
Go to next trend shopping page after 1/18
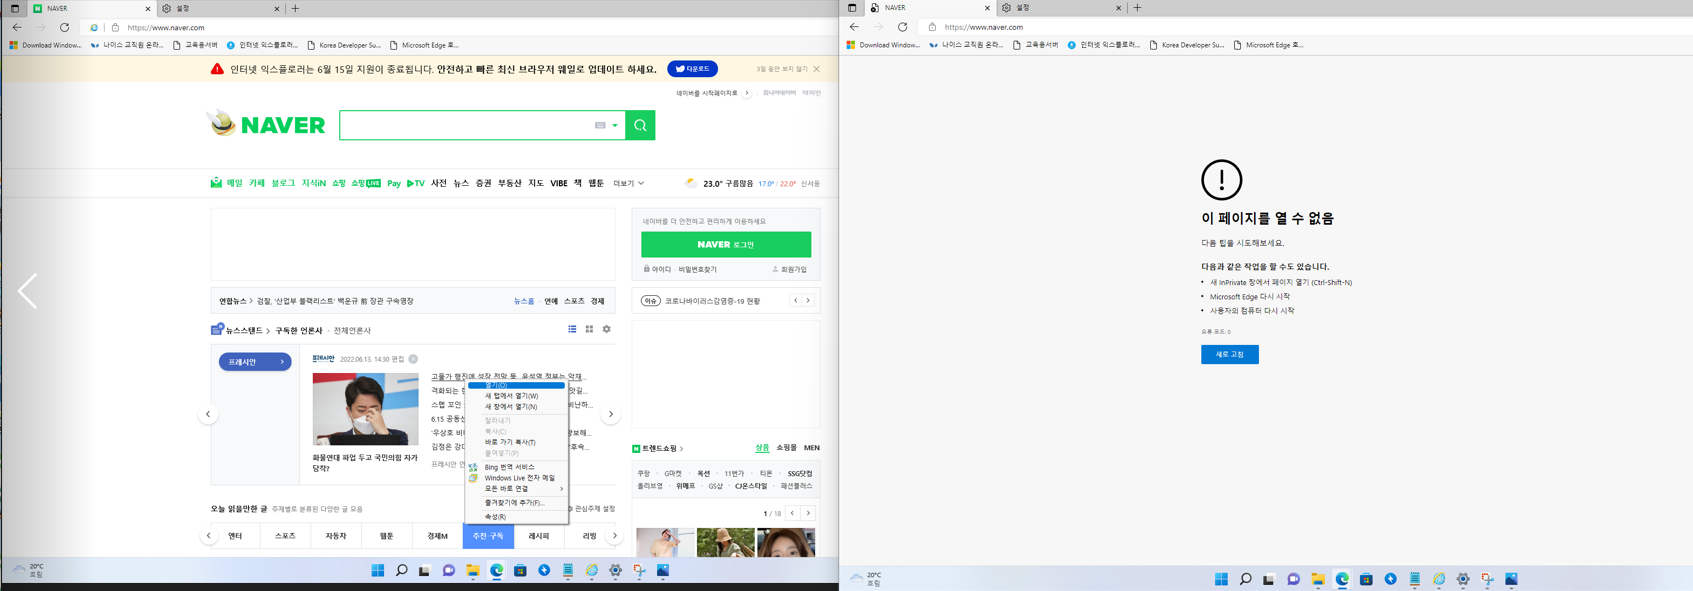pos(808,513)
